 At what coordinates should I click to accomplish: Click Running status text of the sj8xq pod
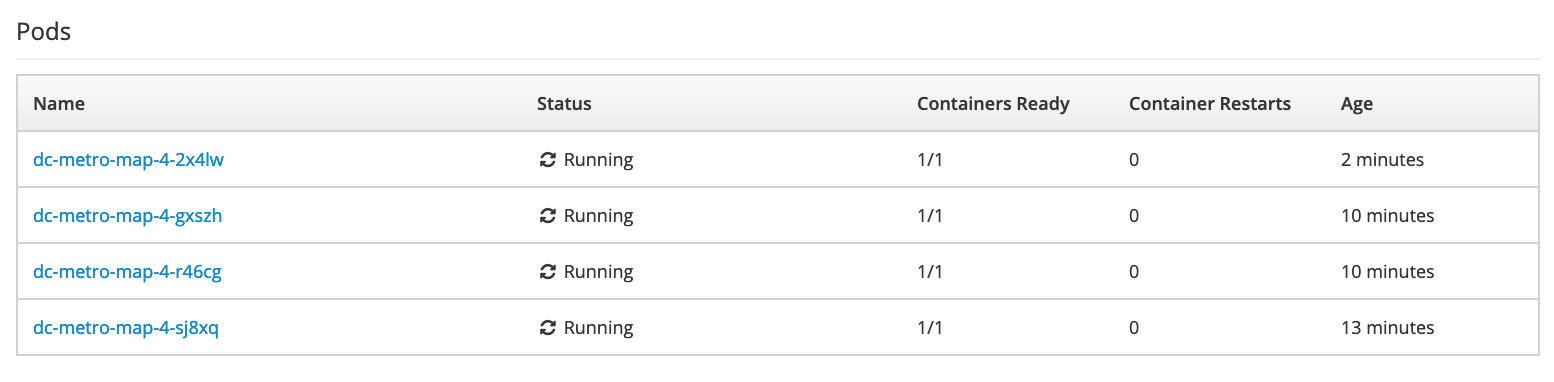point(598,328)
